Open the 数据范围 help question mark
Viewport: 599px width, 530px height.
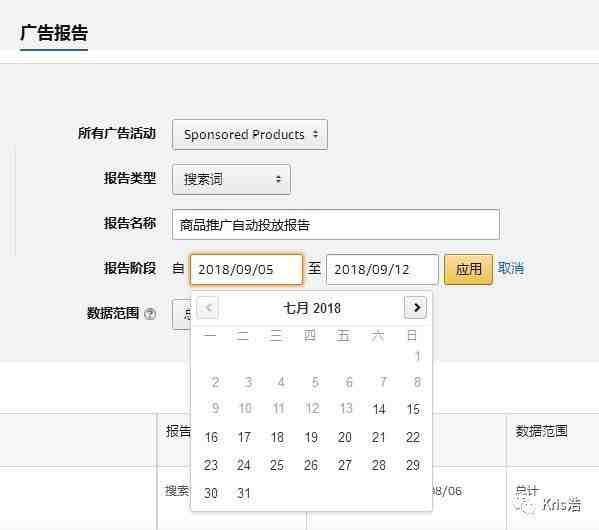click(150, 314)
